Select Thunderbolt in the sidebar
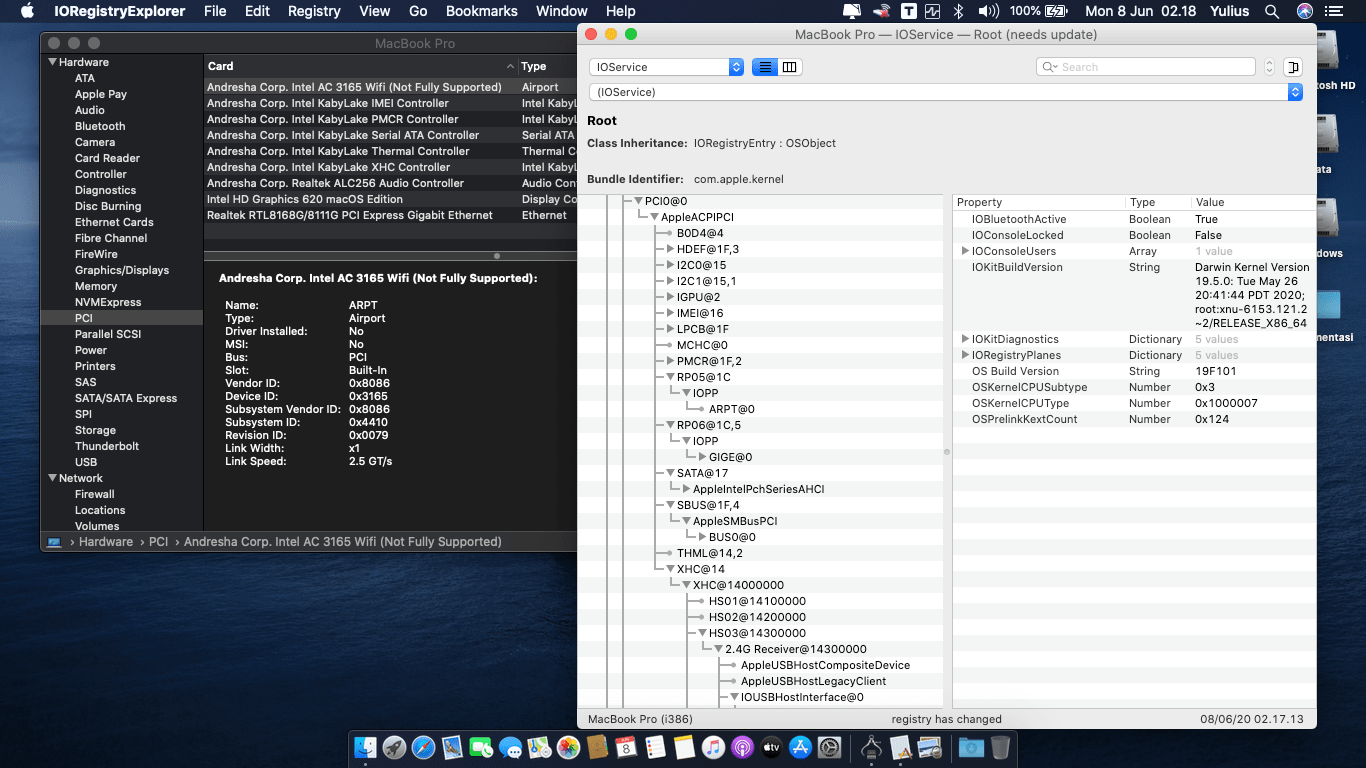 point(107,446)
